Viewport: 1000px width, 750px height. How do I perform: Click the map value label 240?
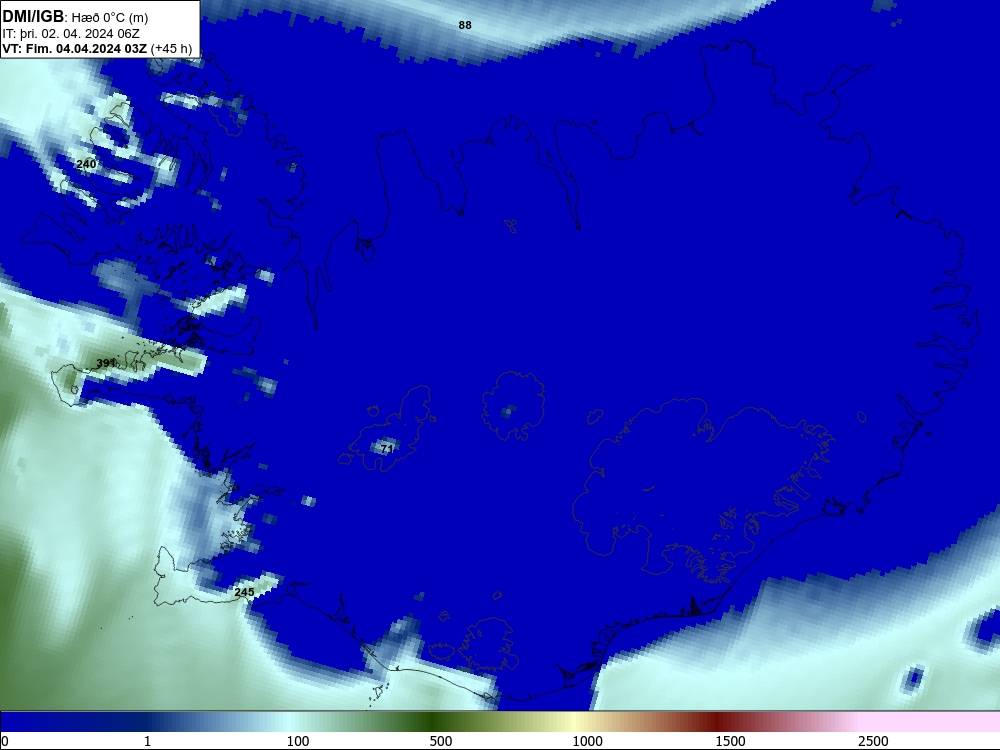tap(86, 164)
